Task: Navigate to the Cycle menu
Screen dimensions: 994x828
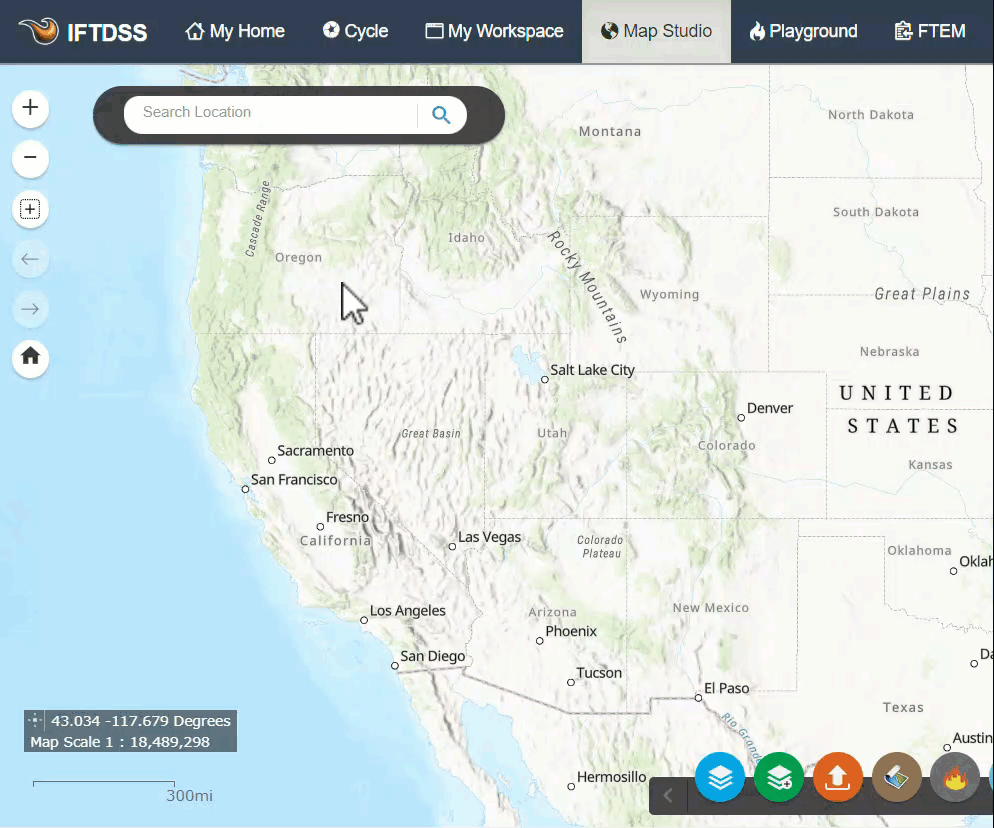Action: [x=355, y=31]
